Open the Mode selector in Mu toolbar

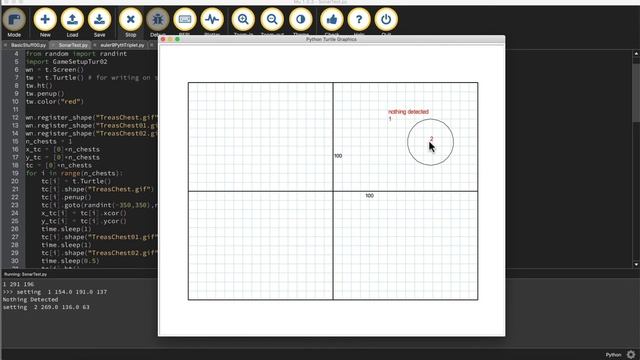click(14, 20)
